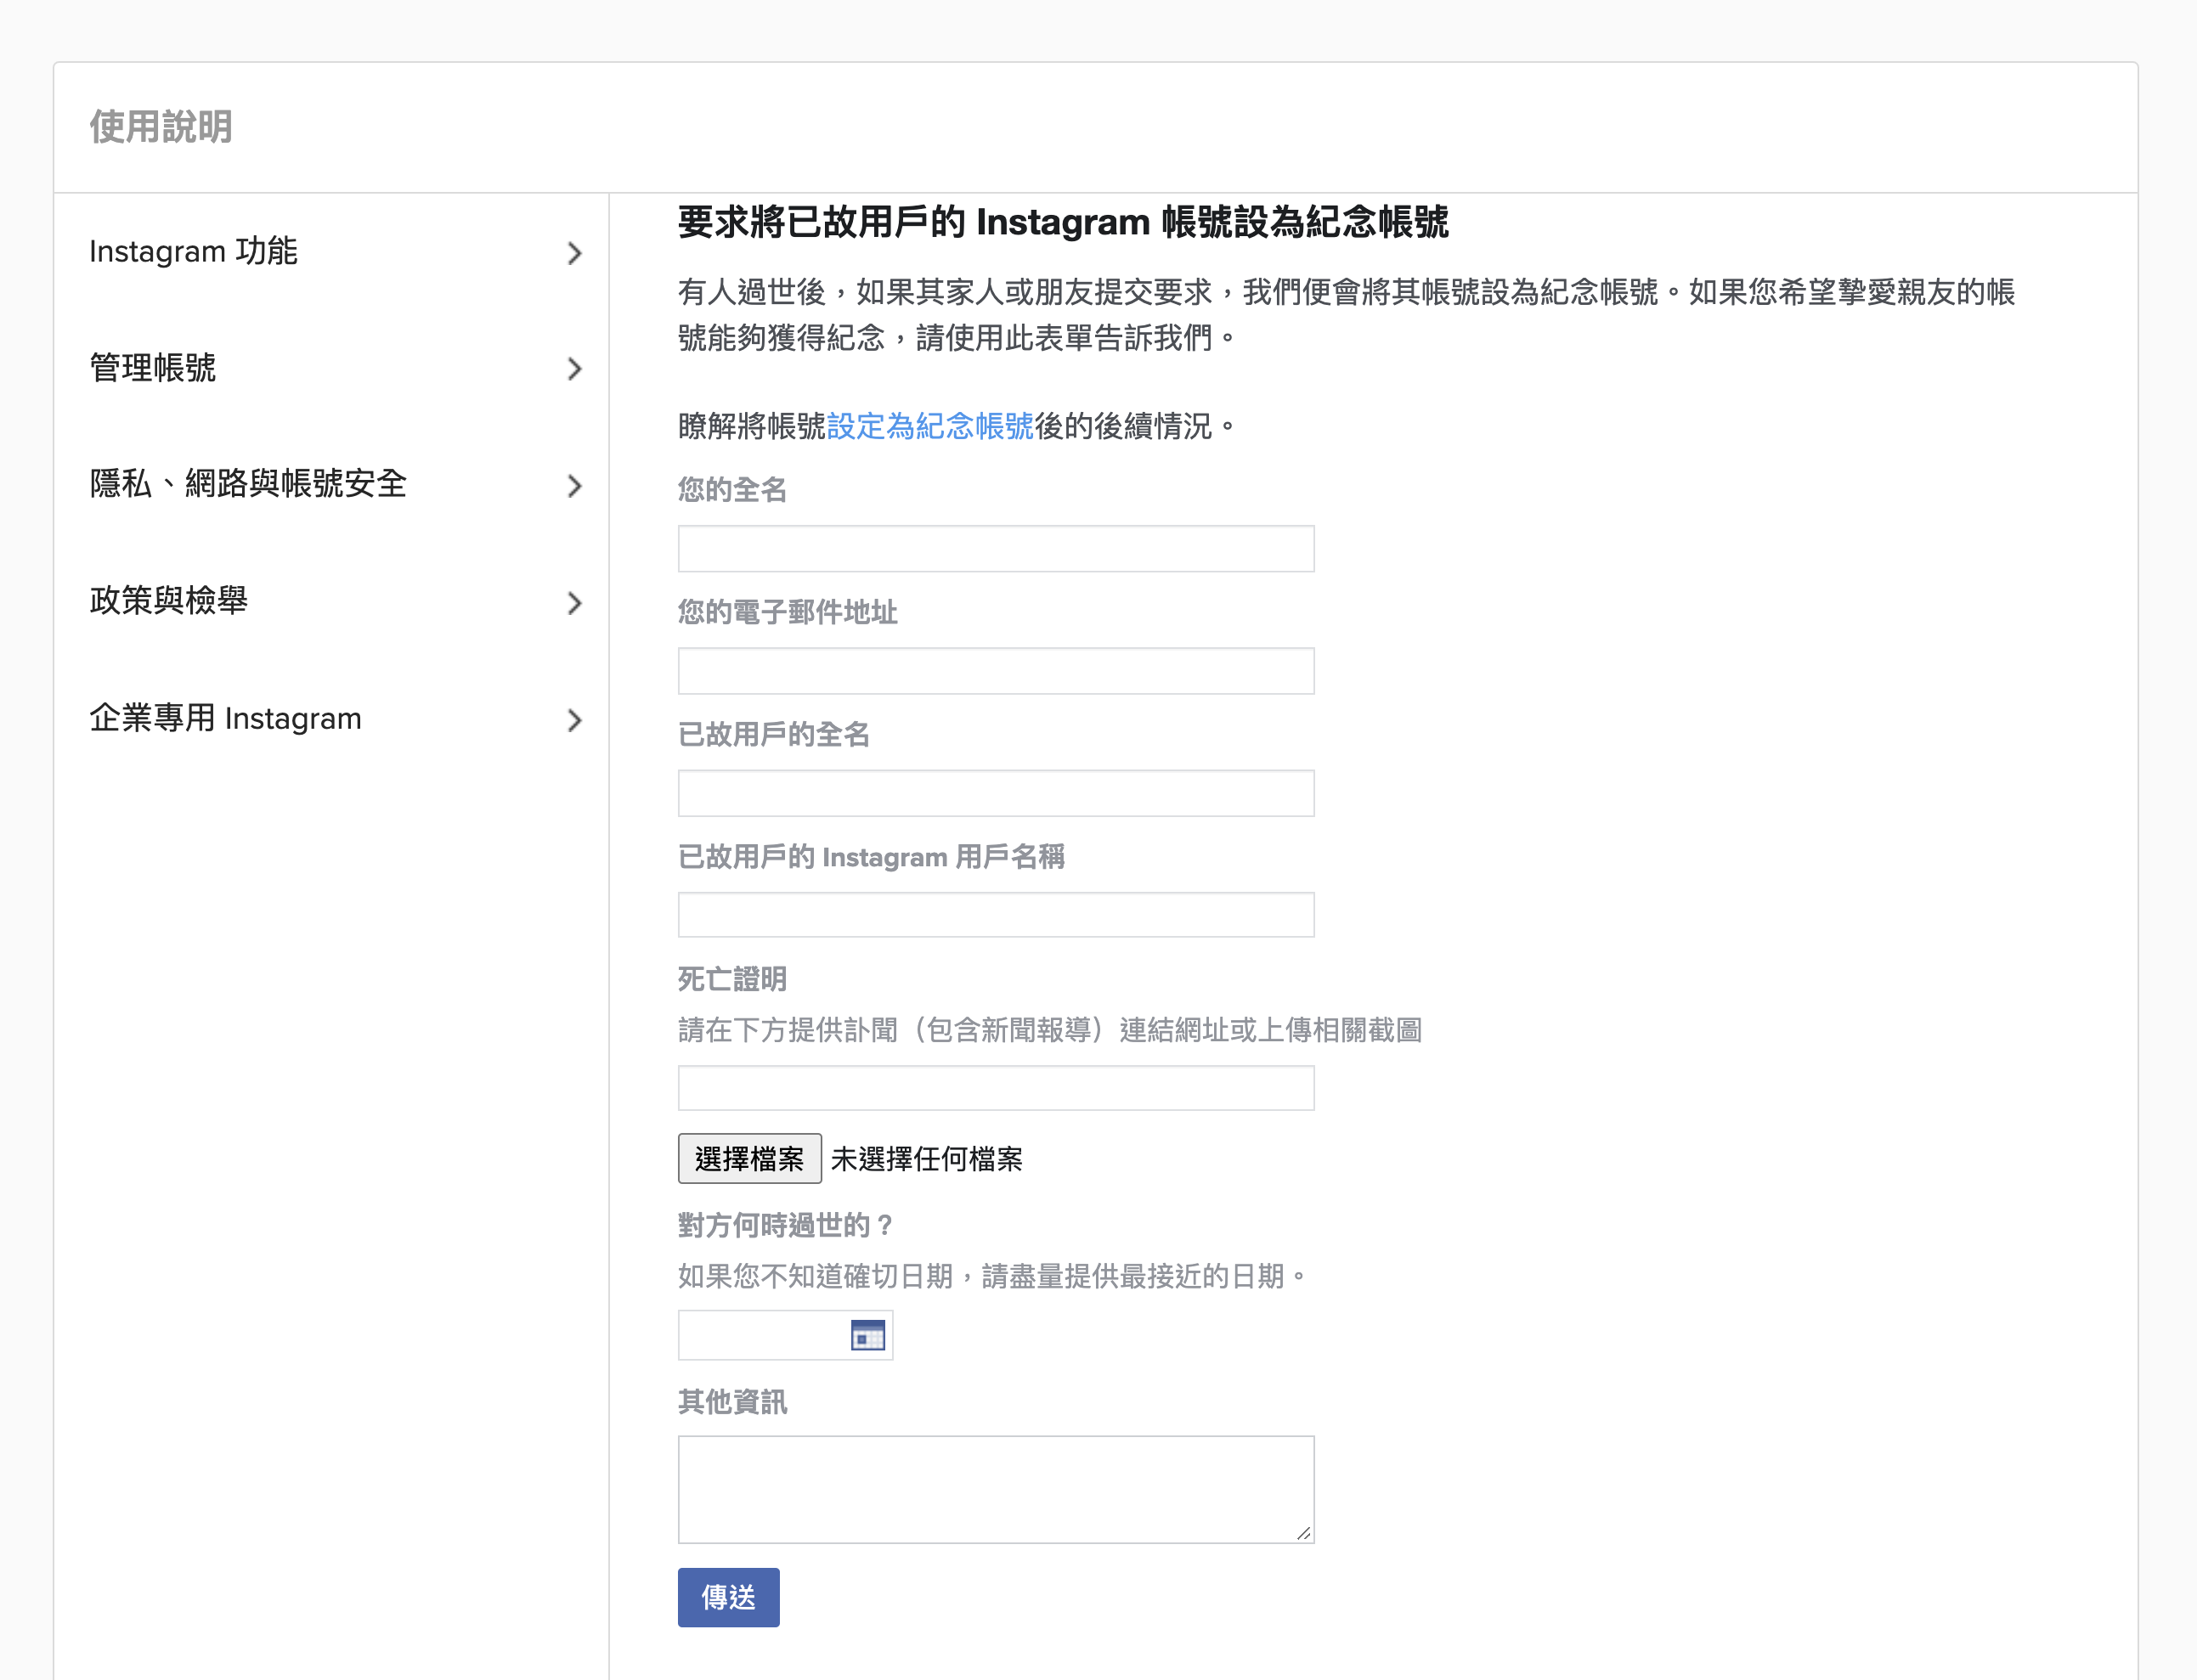Click the 死亡證明 link URL field
This screenshot has width=2197, height=1680.
pyautogui.click(x=995, y=1088)
